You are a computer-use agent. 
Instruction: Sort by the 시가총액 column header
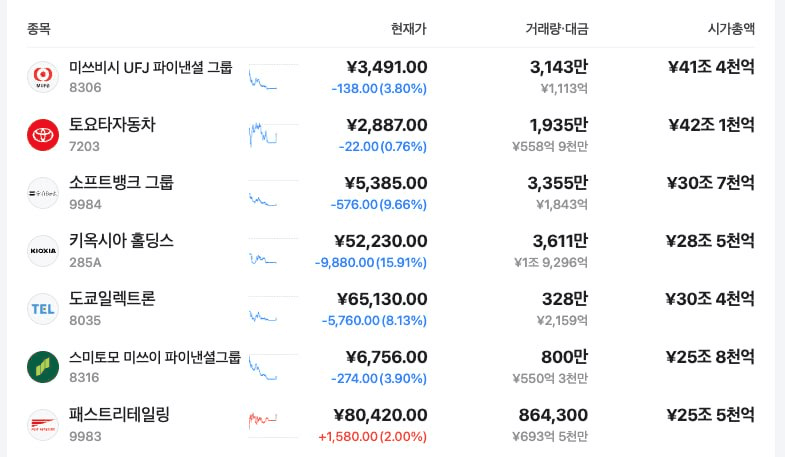(731, 29)
